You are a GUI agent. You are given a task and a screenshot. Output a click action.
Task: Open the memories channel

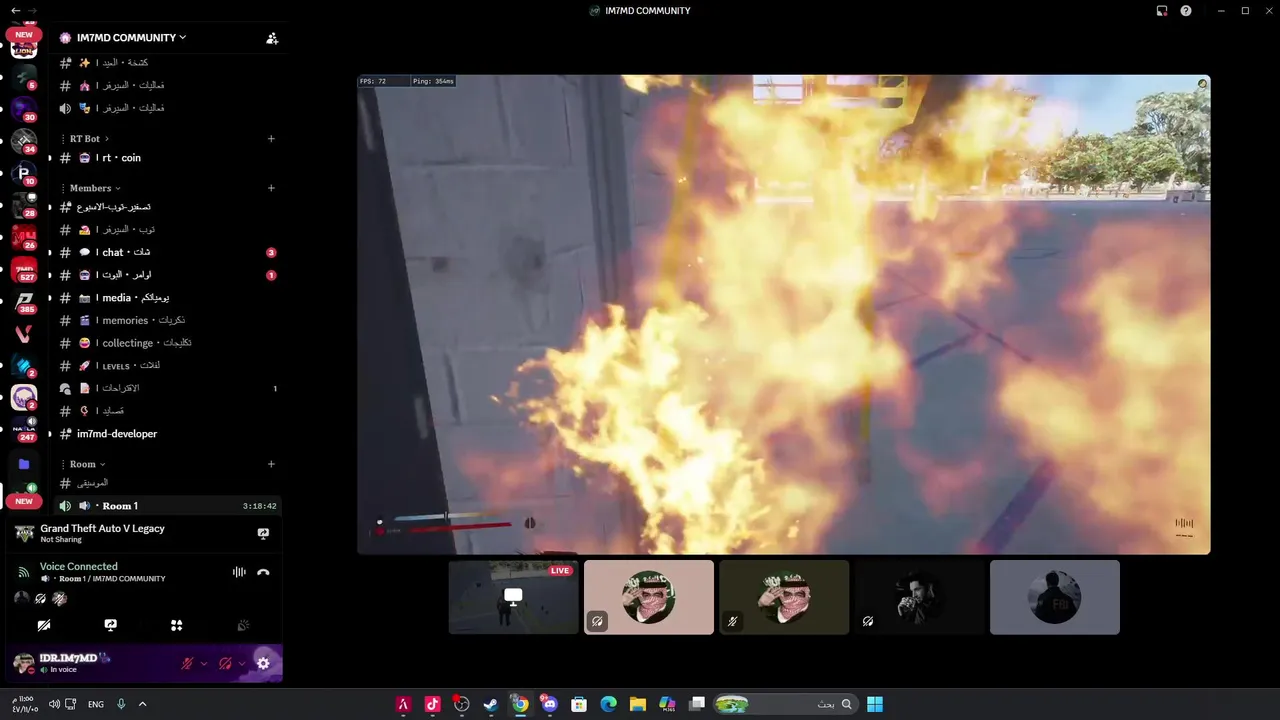pyautogui.click(x=167, y=321)
